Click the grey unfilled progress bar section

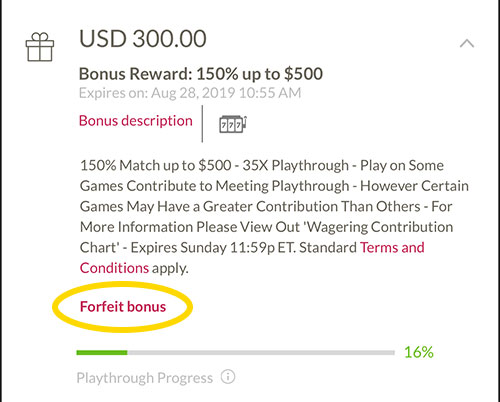pyautogui.click(x=261, y=352)
